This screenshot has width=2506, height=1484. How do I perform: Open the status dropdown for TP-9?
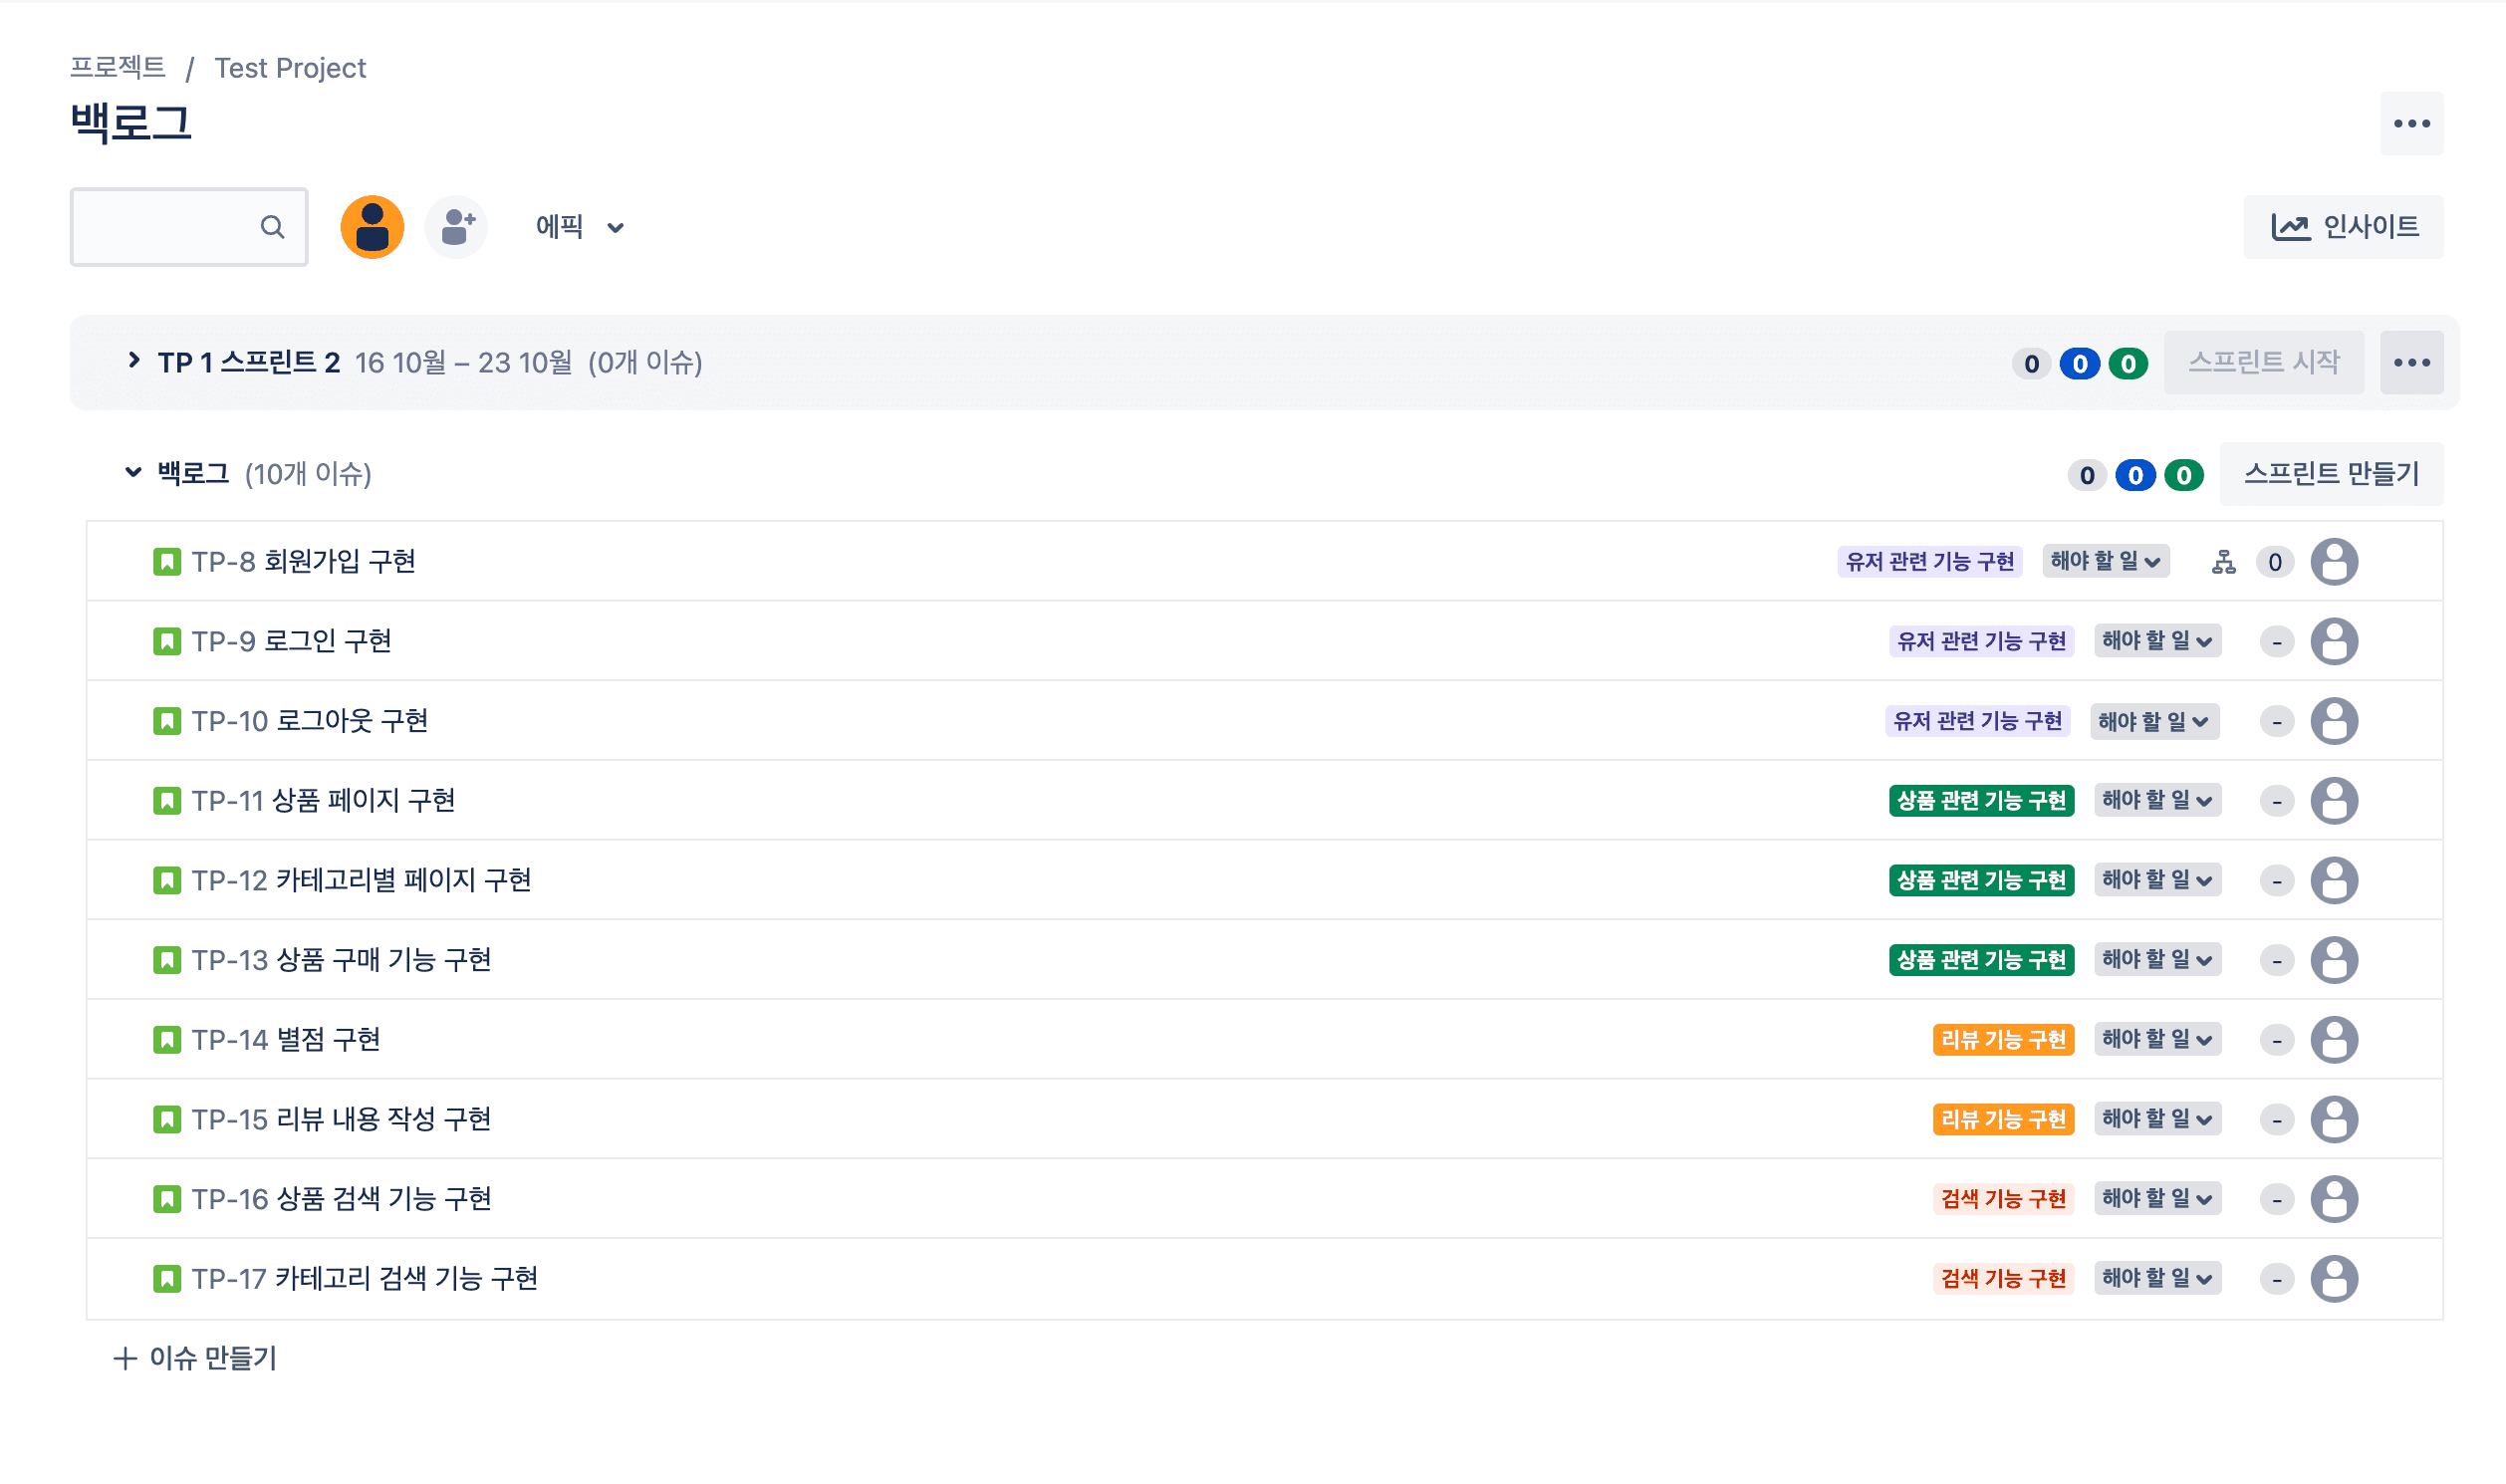click(2156, 641)
